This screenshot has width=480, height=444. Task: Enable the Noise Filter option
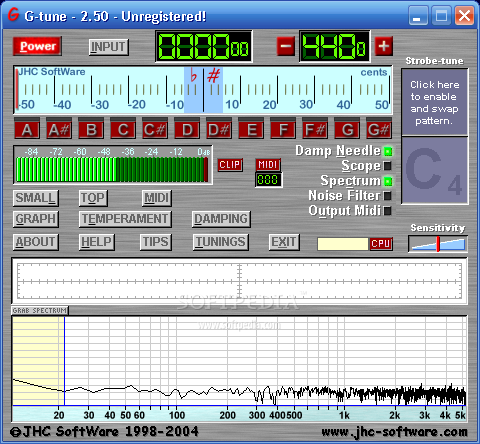[388, 196]
